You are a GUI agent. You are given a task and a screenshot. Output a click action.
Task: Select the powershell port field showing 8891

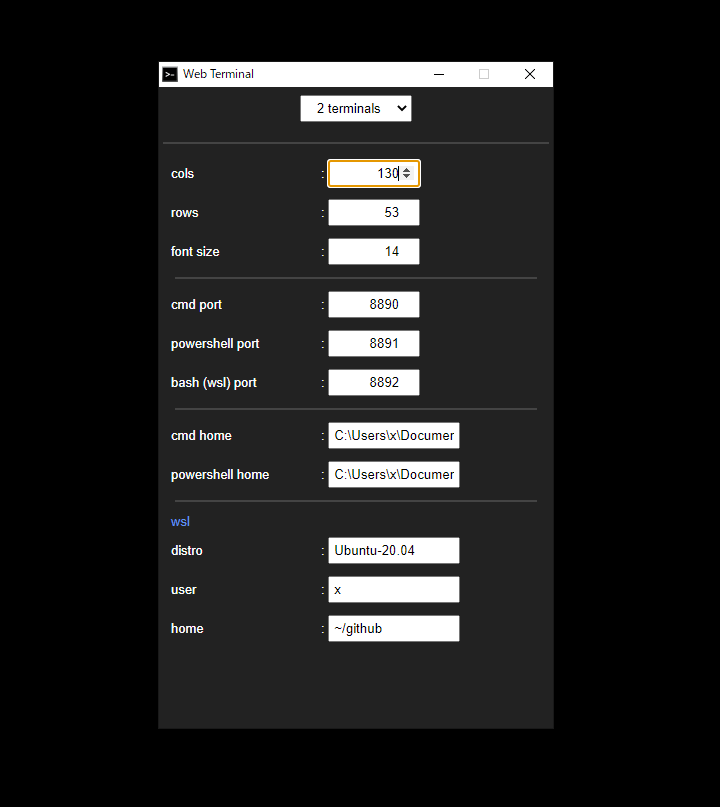(373, 343)
